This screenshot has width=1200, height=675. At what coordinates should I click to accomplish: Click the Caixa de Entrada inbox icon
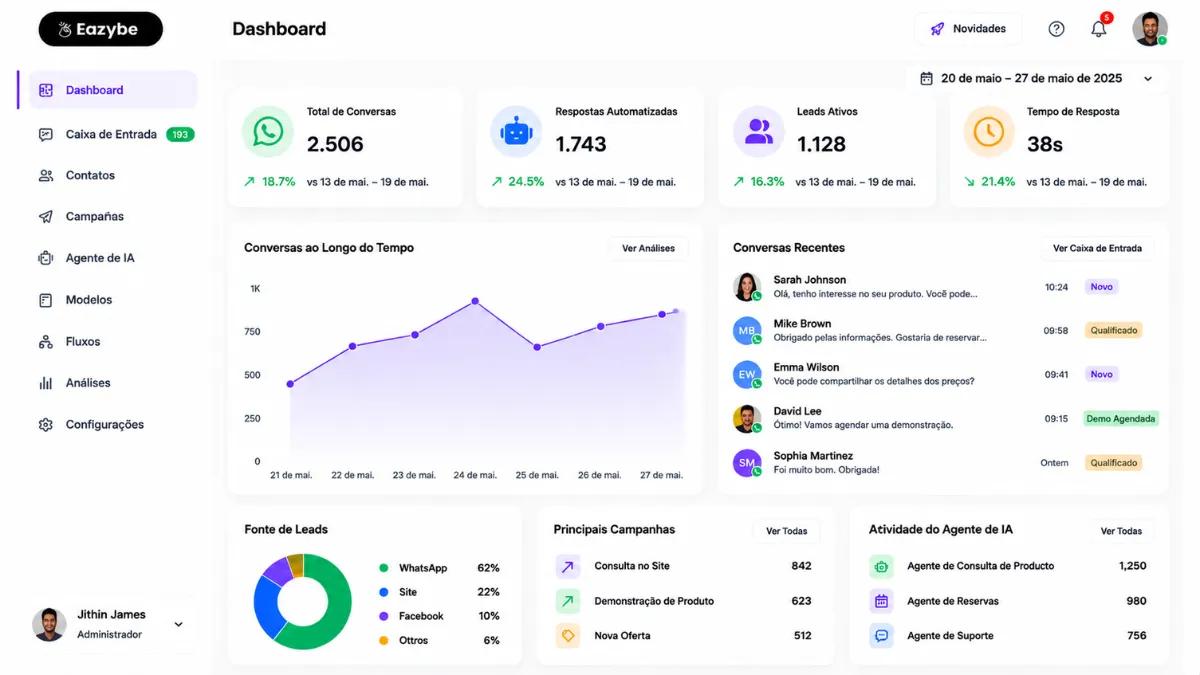(x=46, y=134)
